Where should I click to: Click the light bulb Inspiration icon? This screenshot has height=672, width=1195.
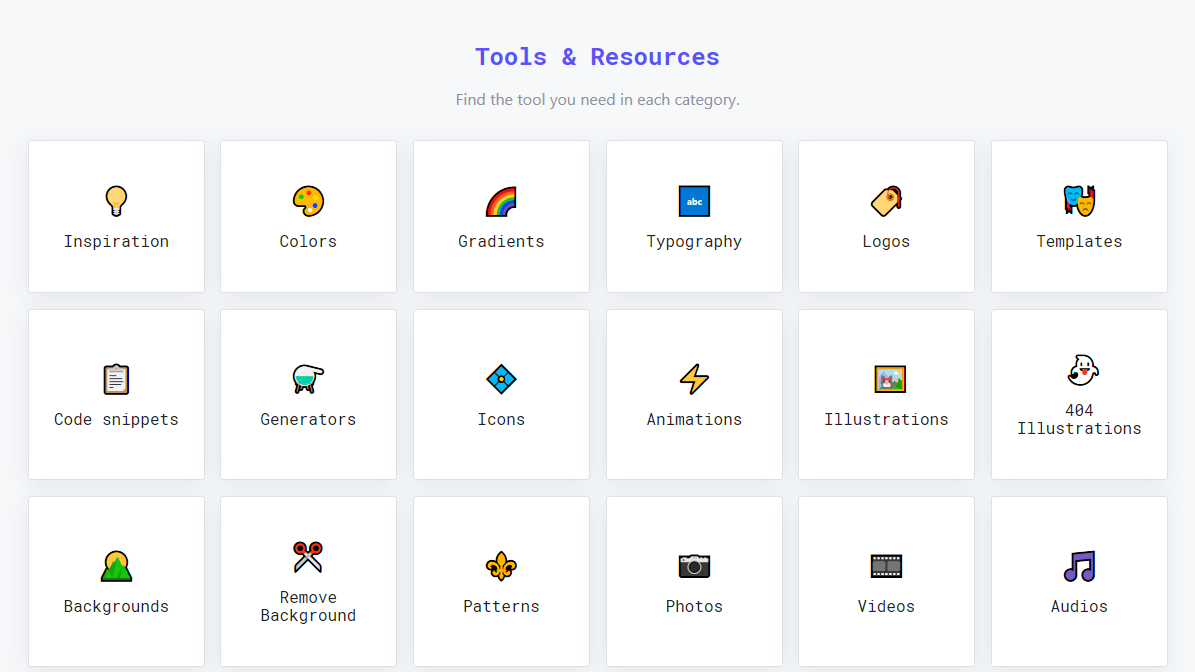[116, 201]
